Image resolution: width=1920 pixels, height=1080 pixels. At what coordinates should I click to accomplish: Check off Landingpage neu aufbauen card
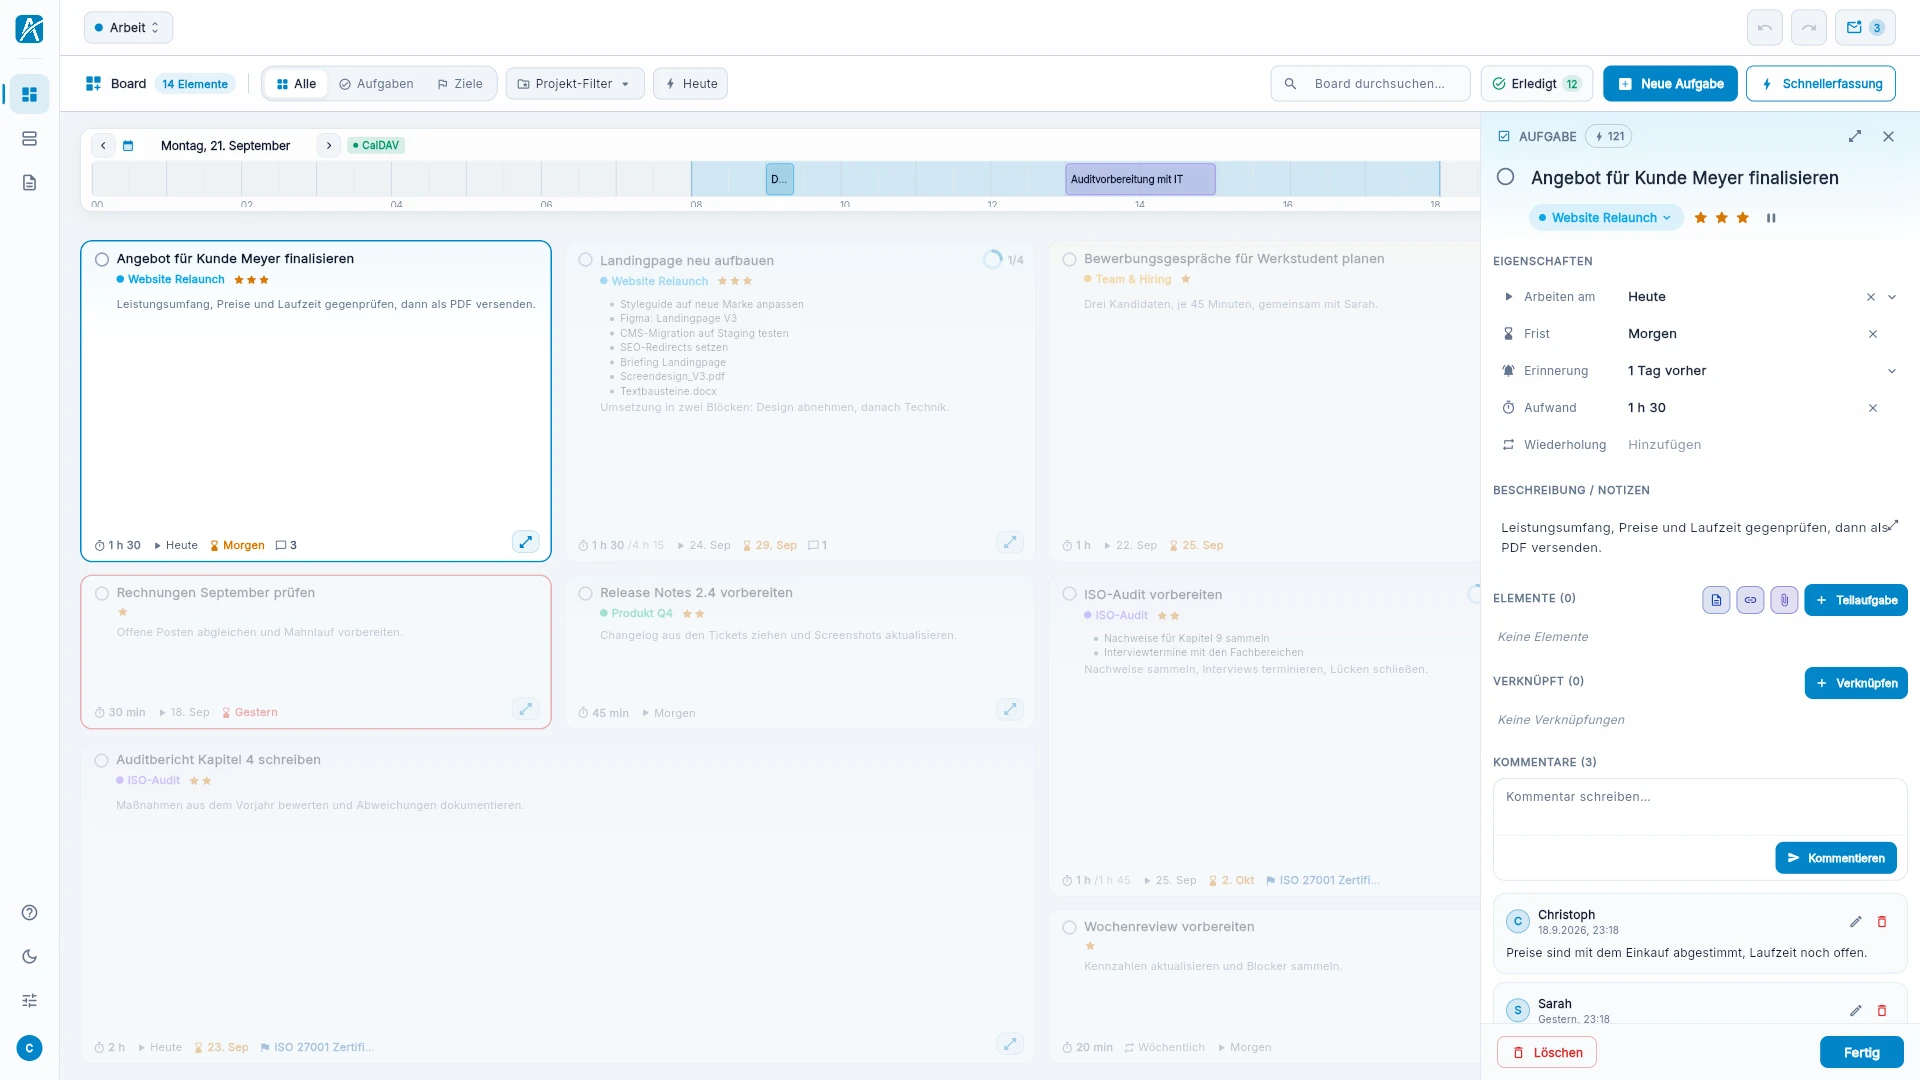[586, 260]
